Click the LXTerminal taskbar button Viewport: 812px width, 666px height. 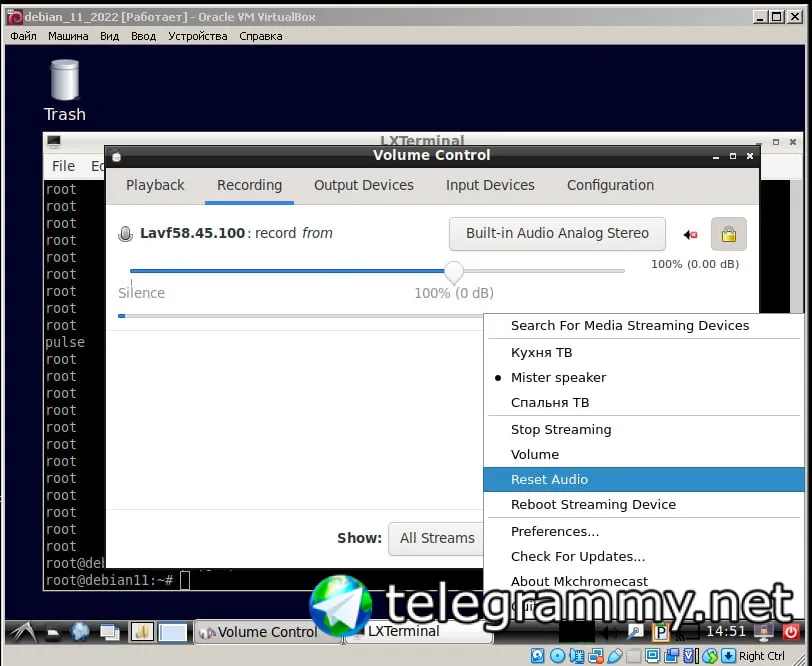(418, 632)
